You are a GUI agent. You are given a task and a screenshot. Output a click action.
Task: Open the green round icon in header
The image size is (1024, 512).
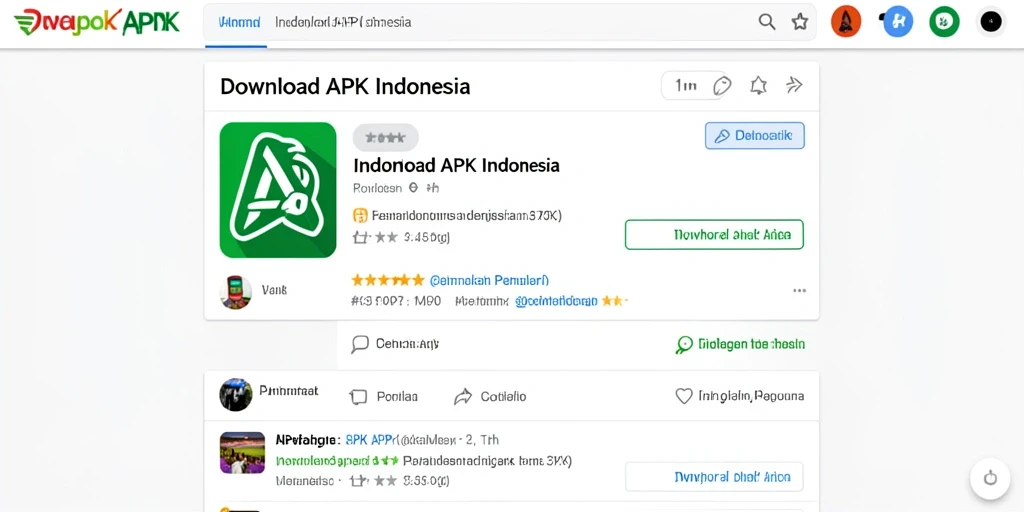point(944,22)
